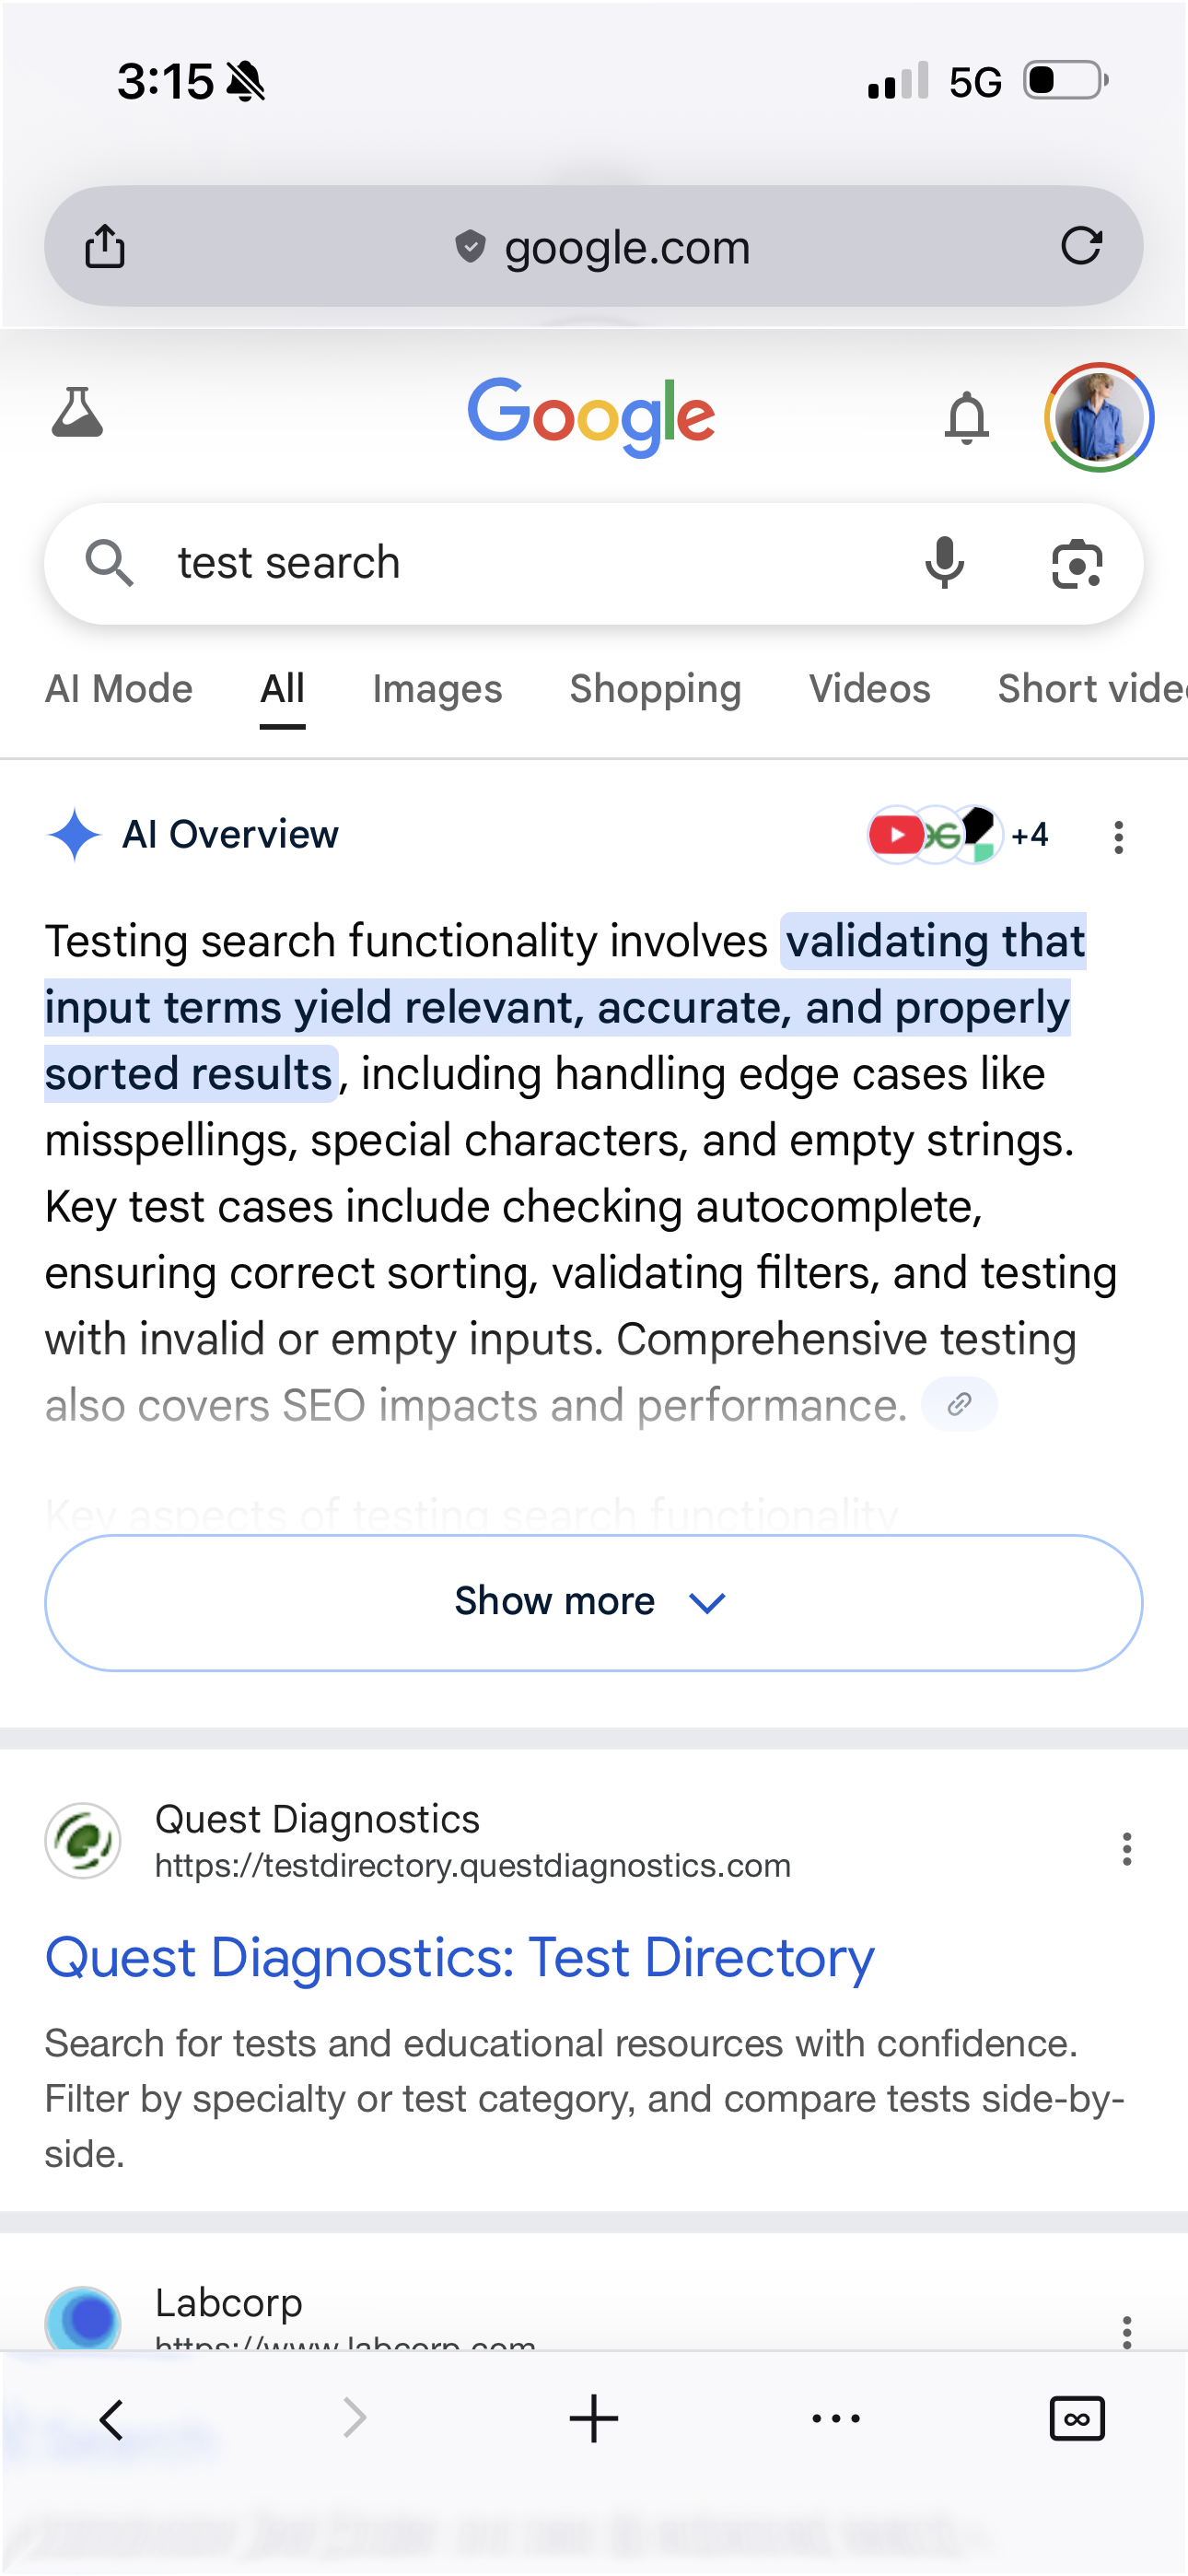1188x2576 pixels.
Task: Go back using browser back arrow
Action: point(112,2420)
